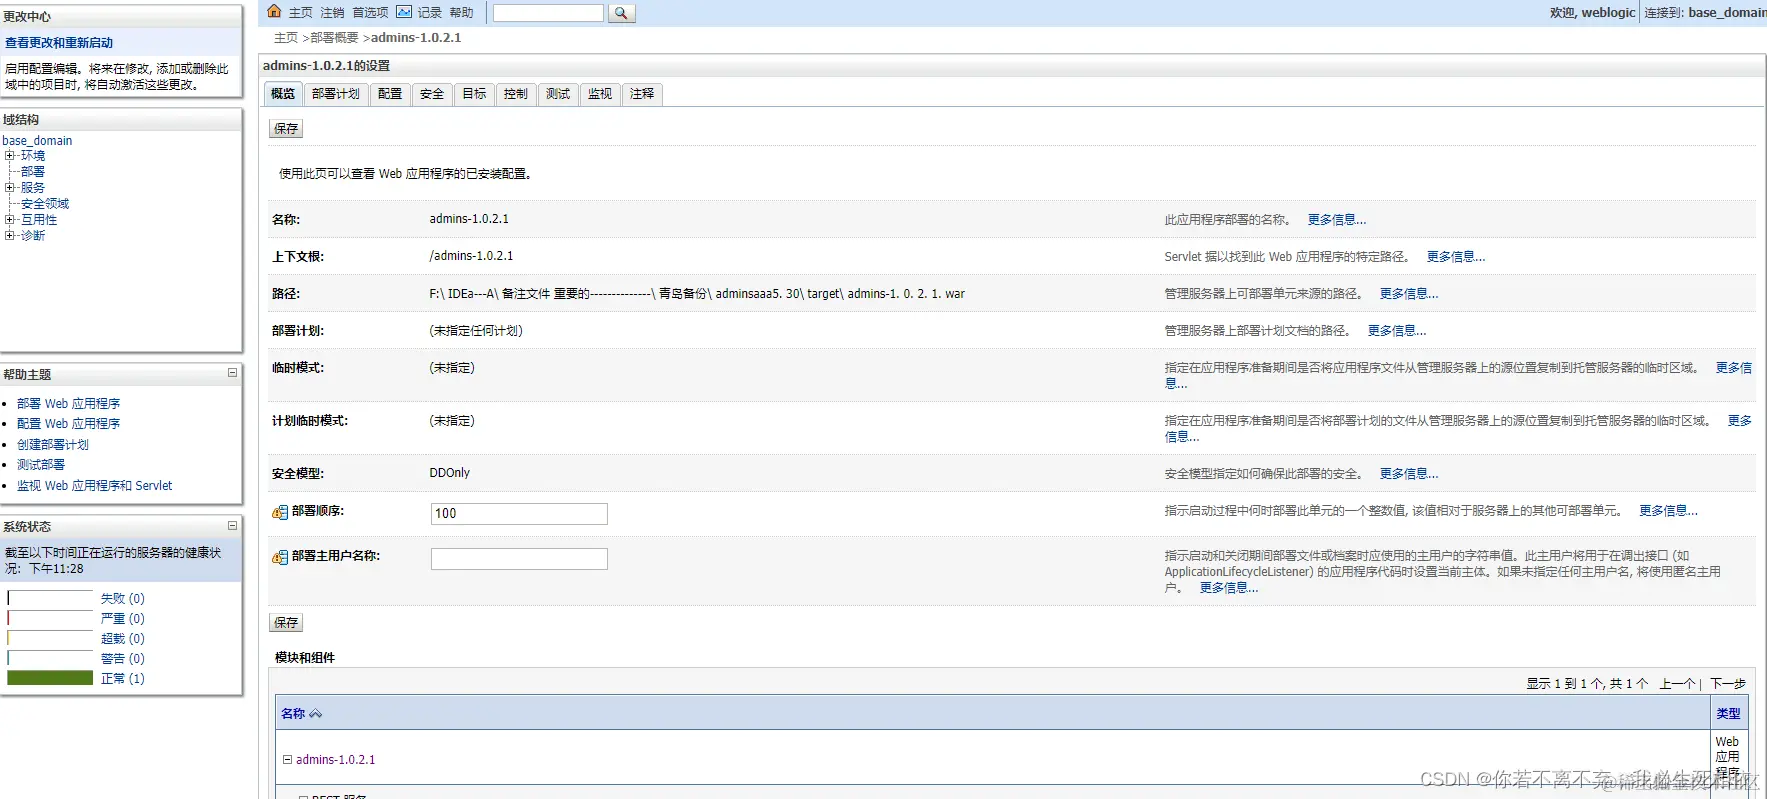1767x799 pixels.
Task: Click the record icon next to 记录
Action: tap(404, 12)
